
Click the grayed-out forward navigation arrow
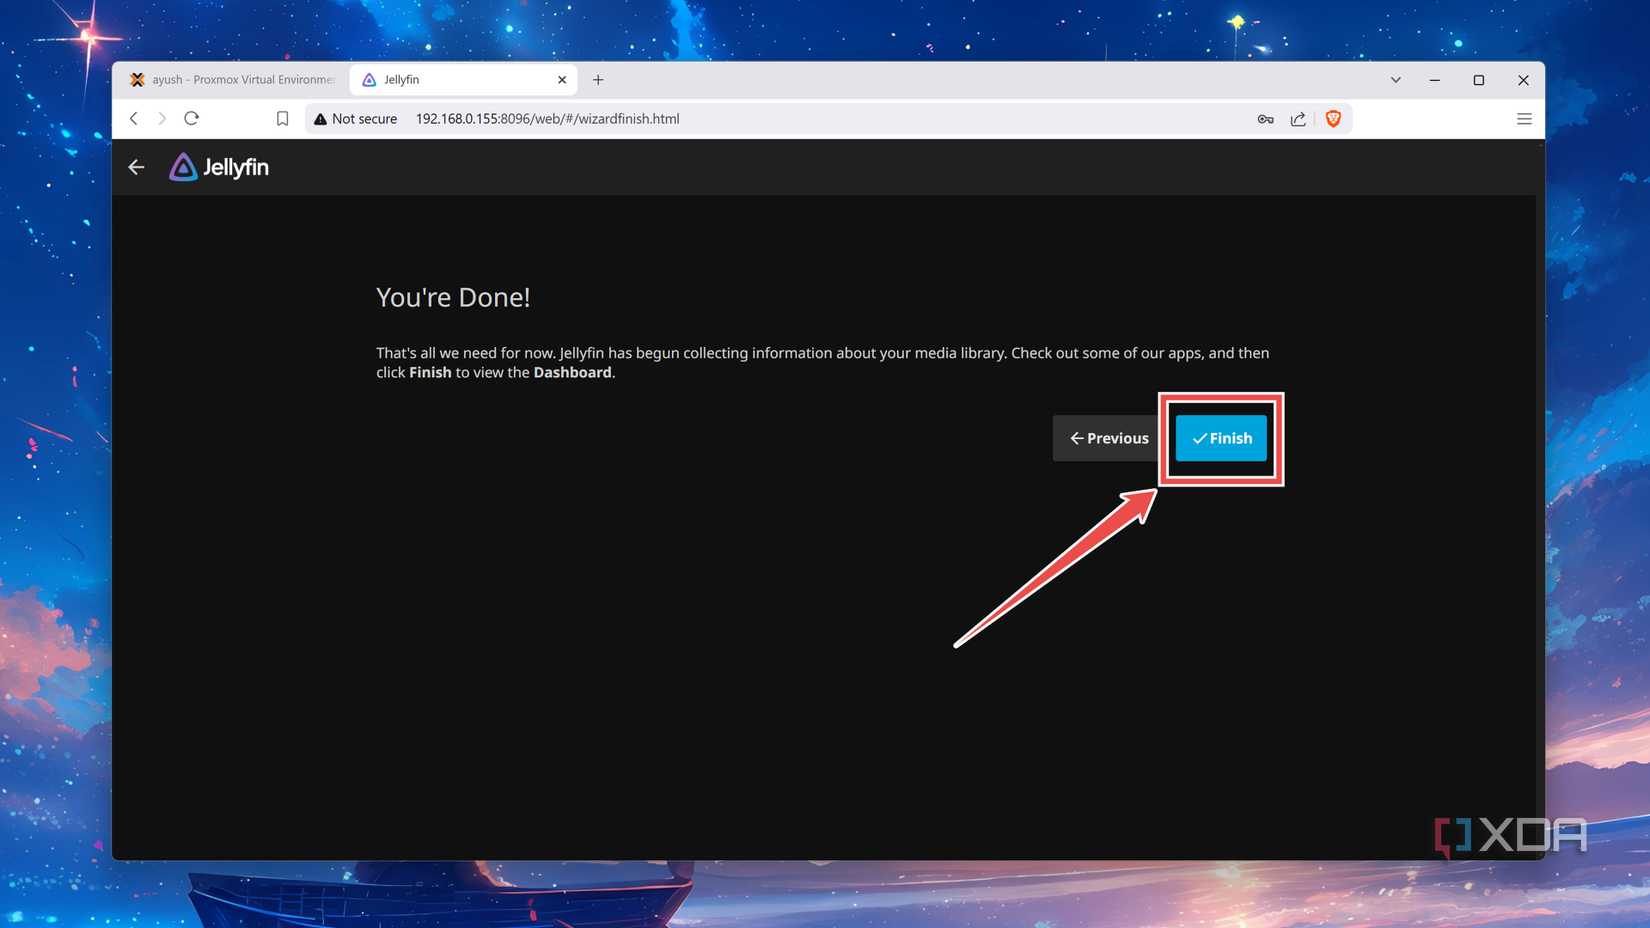point(163,118)
